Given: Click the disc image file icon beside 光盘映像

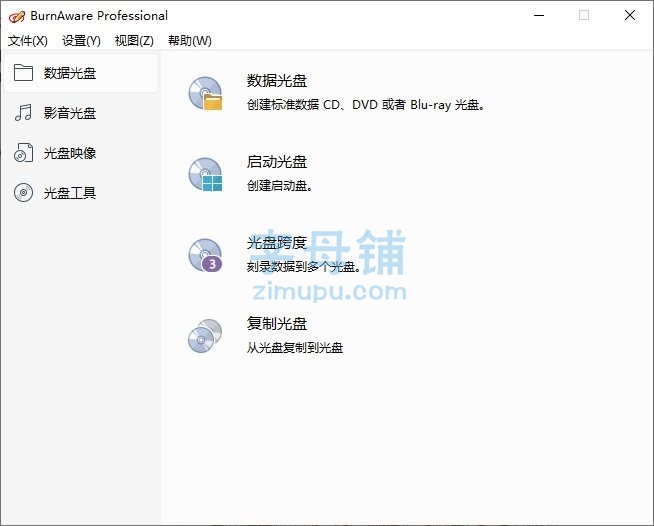Looking at the screenshot, I should [x=23, y=153].
